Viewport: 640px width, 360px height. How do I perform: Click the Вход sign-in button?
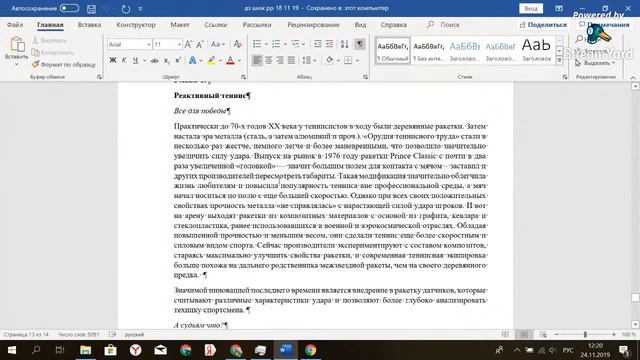pyautogui.click(x=531, y=9)
